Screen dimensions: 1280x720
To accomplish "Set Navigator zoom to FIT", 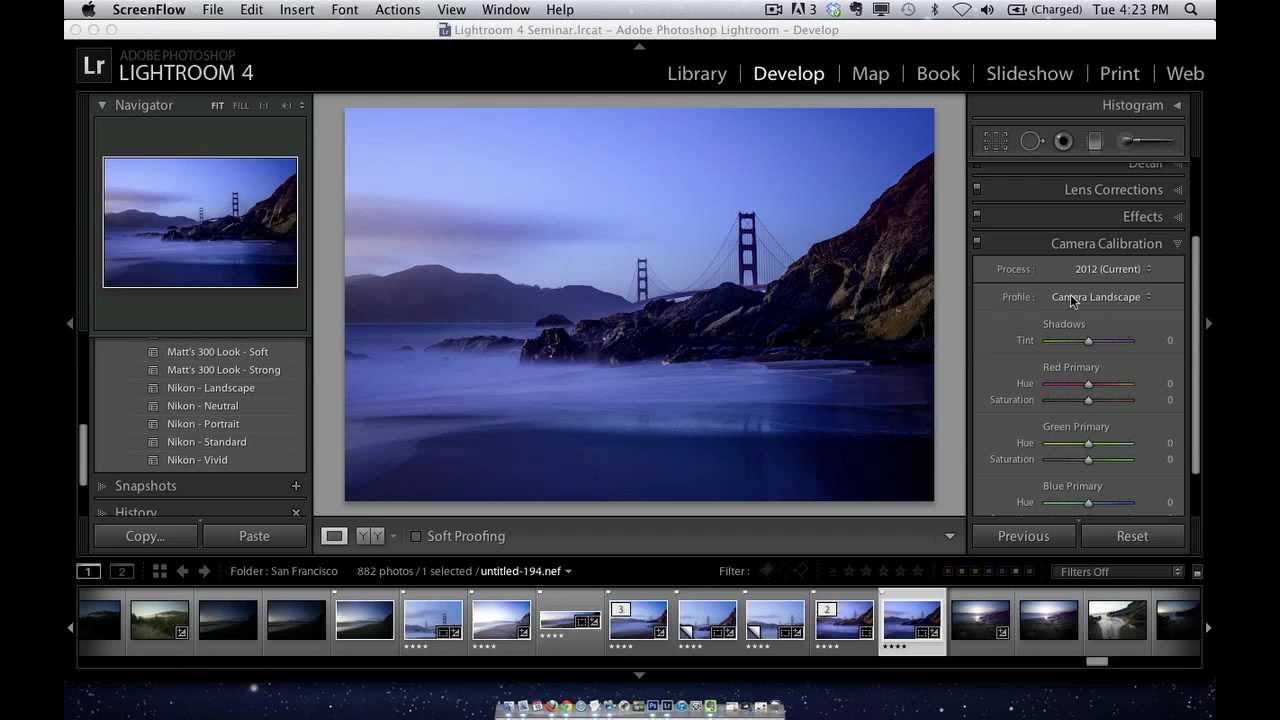I will click(217, 105).
